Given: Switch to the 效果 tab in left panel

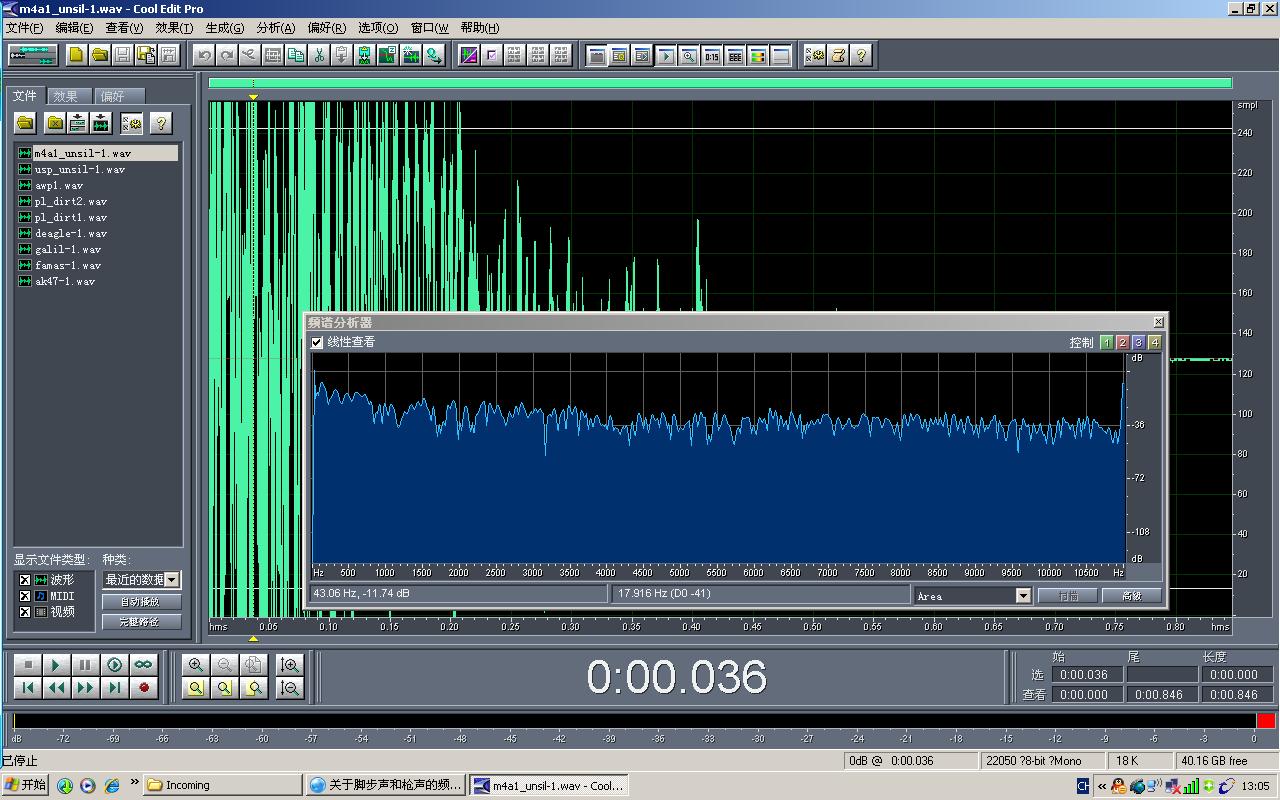Looking at the screenshot, I should tap(66, 97).
